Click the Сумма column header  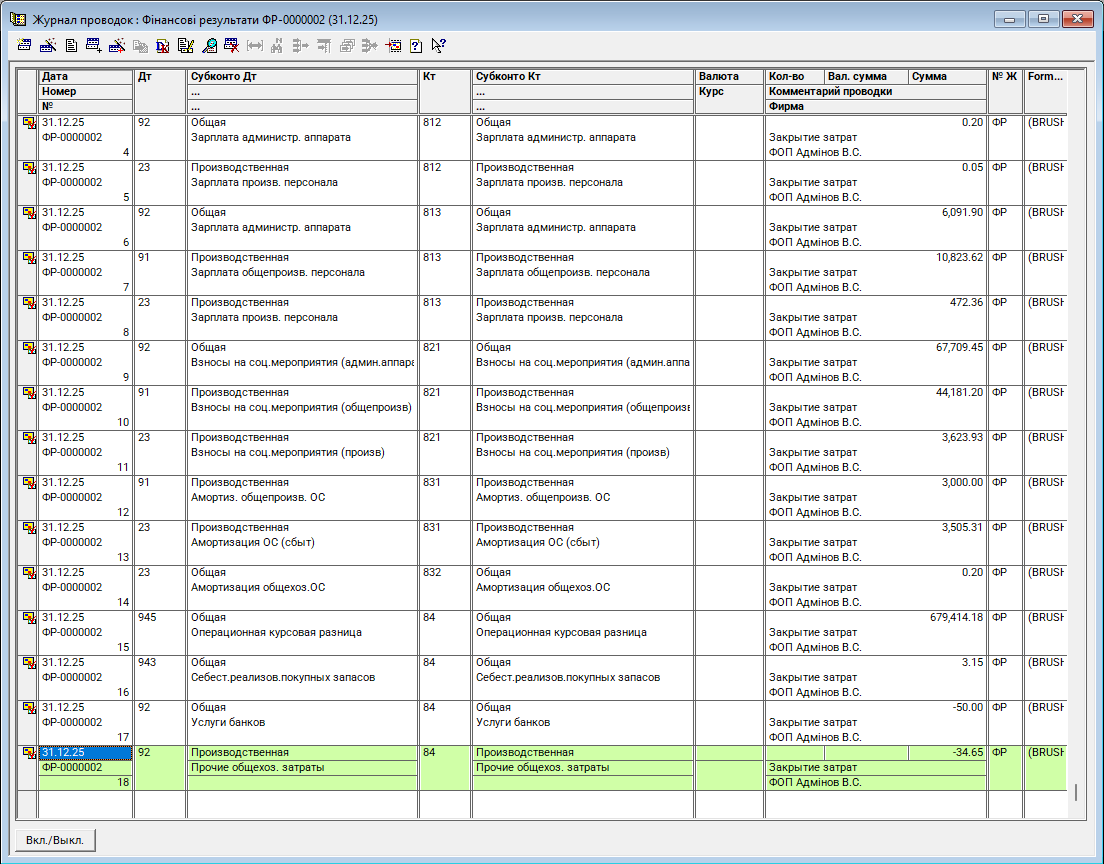pos(946,77)
